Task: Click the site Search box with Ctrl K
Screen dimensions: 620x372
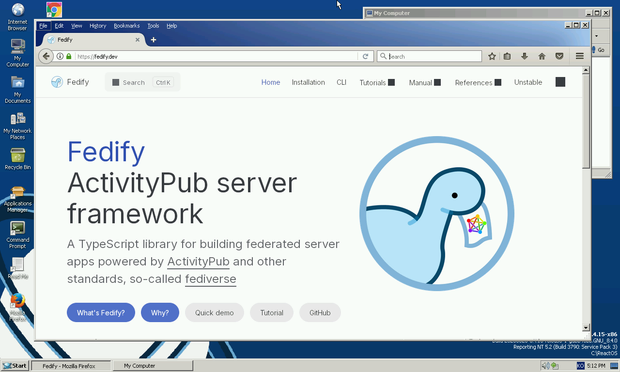Action: (x=143, y=82)
